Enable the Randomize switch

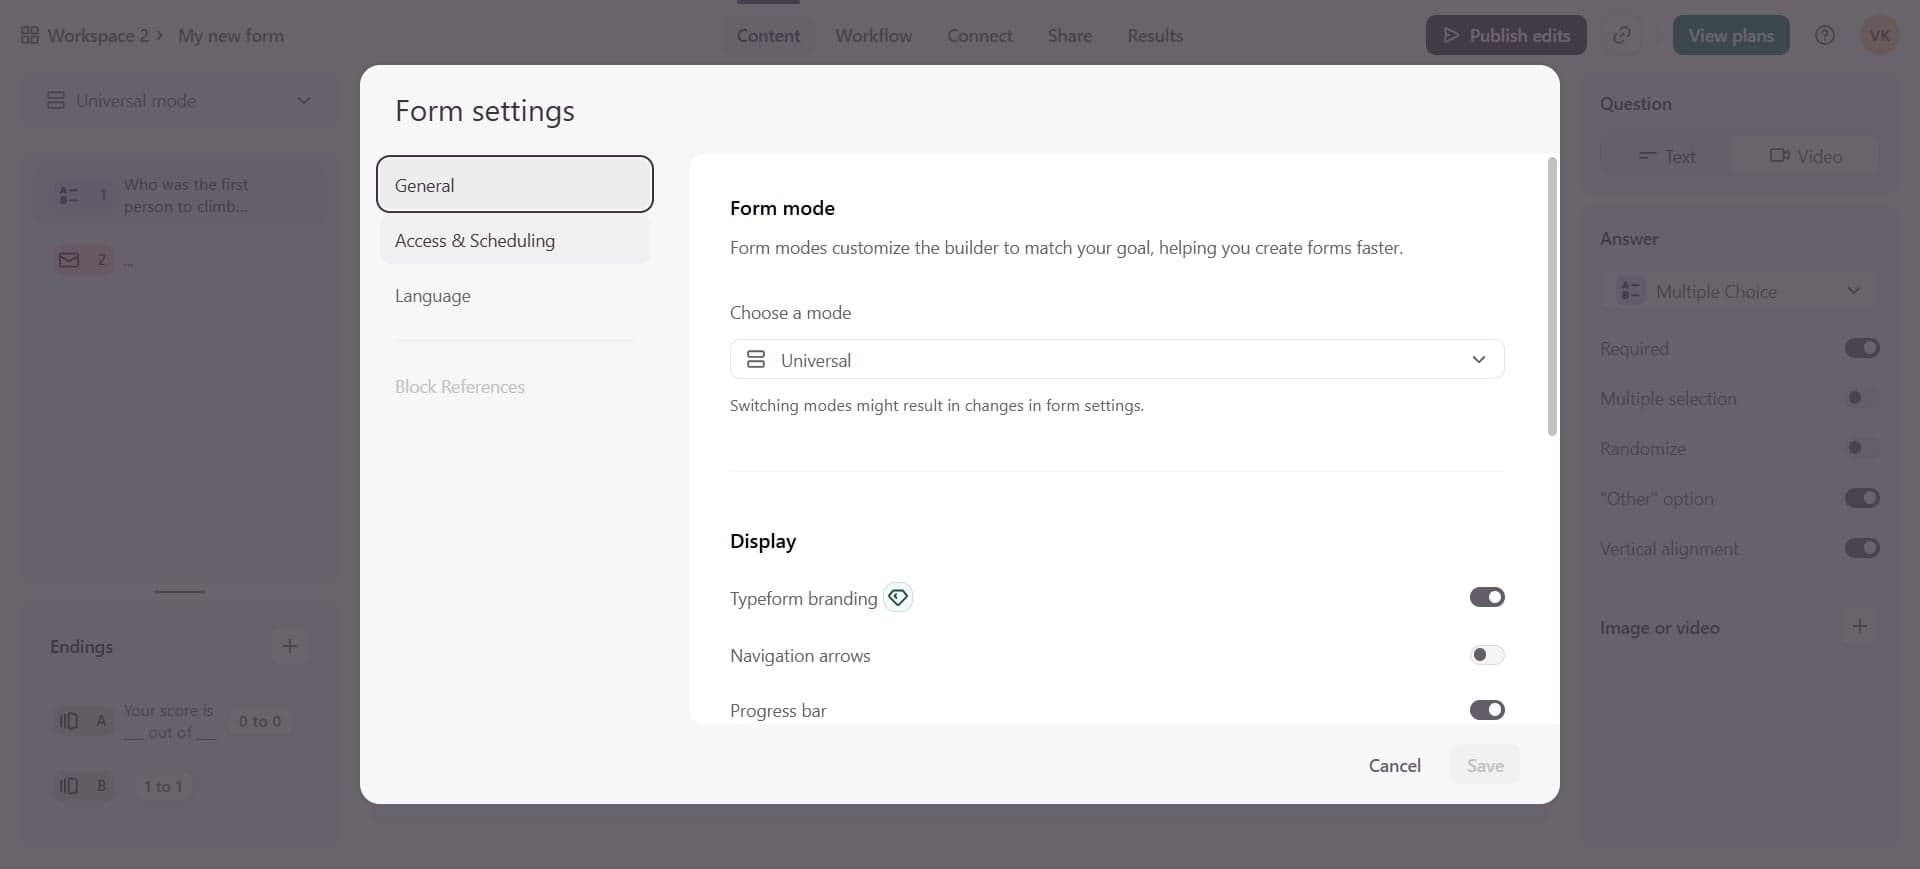click(x=1862, y=448)
